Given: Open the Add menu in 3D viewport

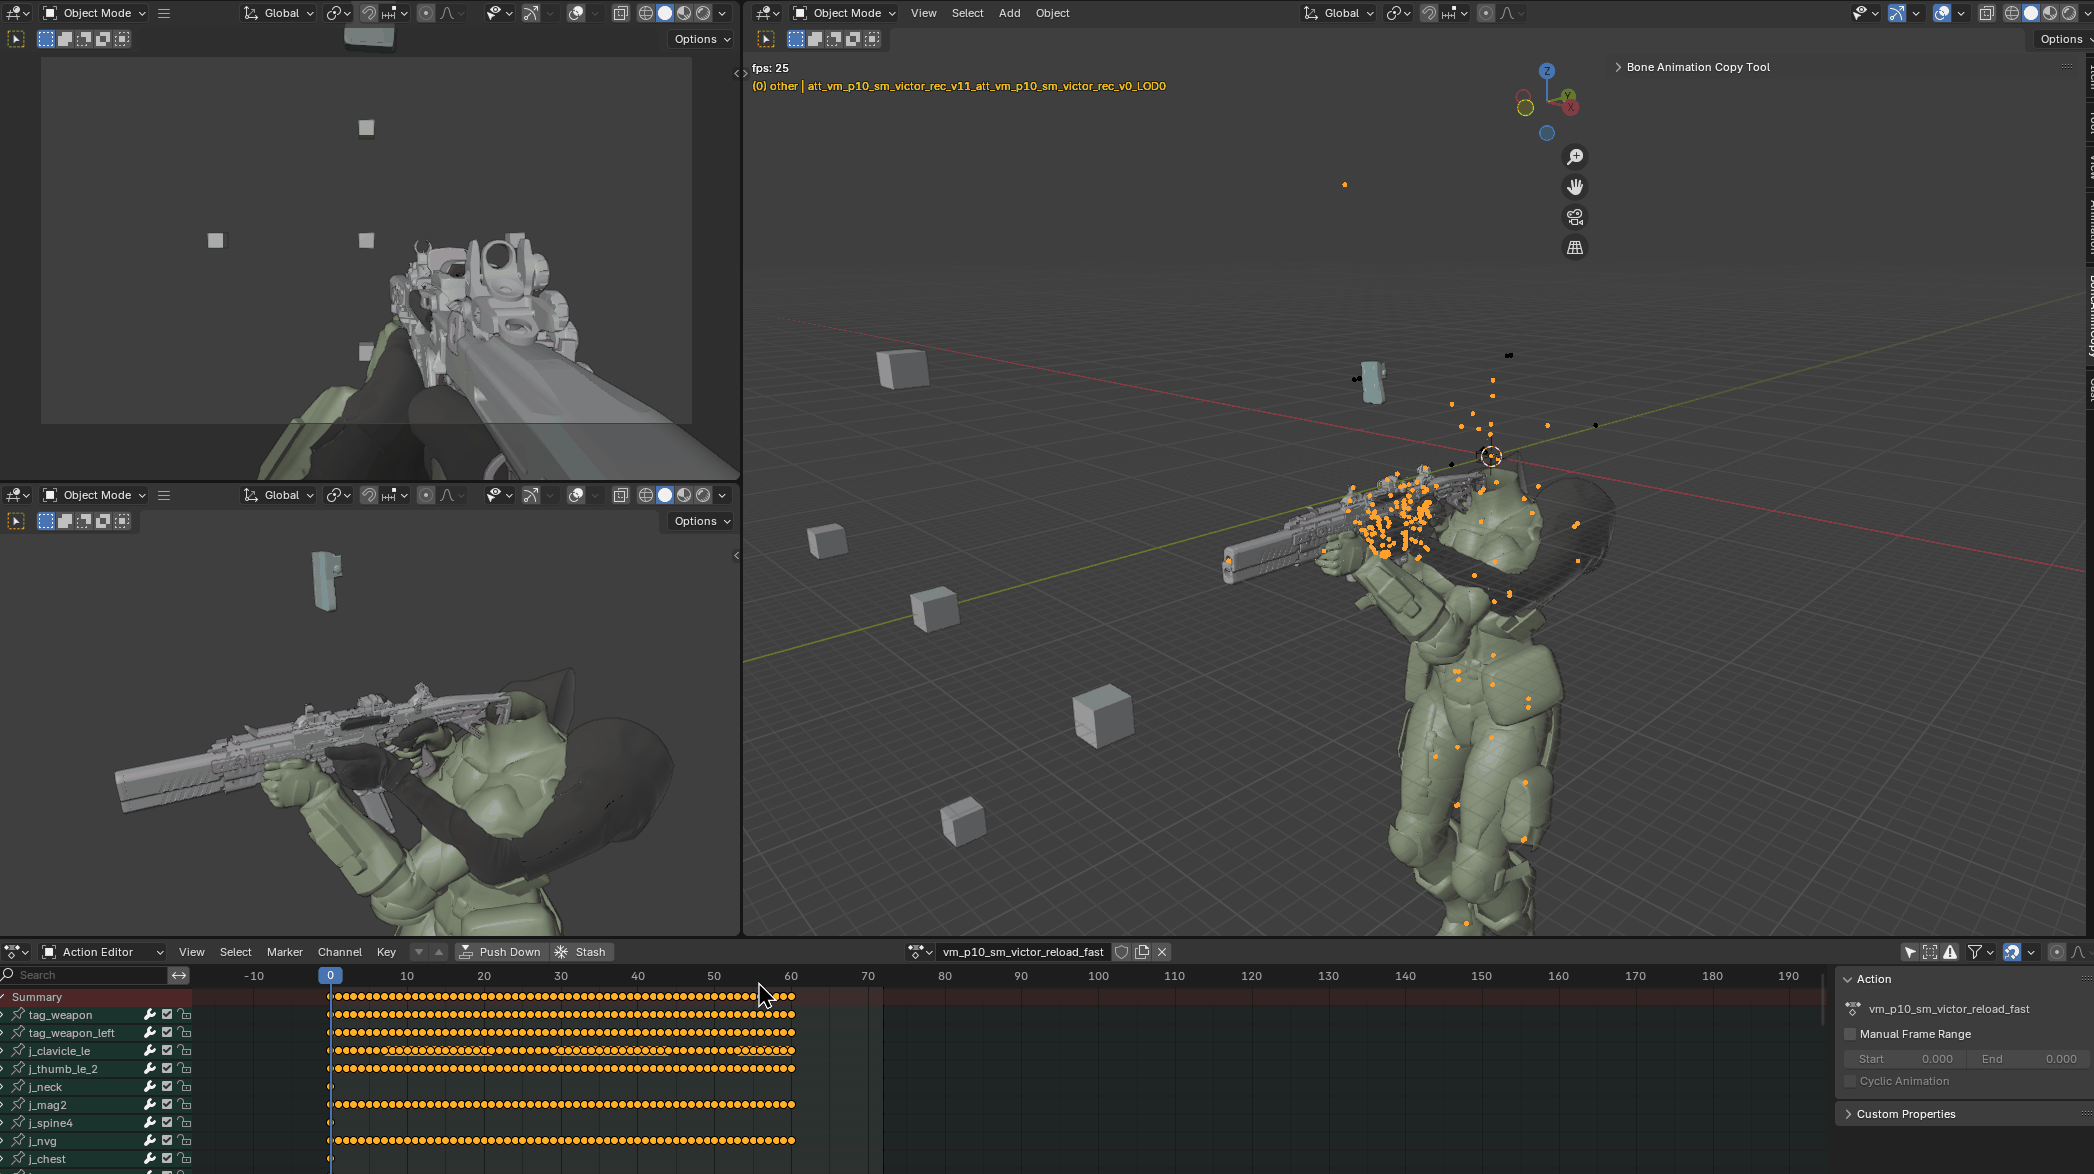Looking at the screenshot, I should [1009, 13].
